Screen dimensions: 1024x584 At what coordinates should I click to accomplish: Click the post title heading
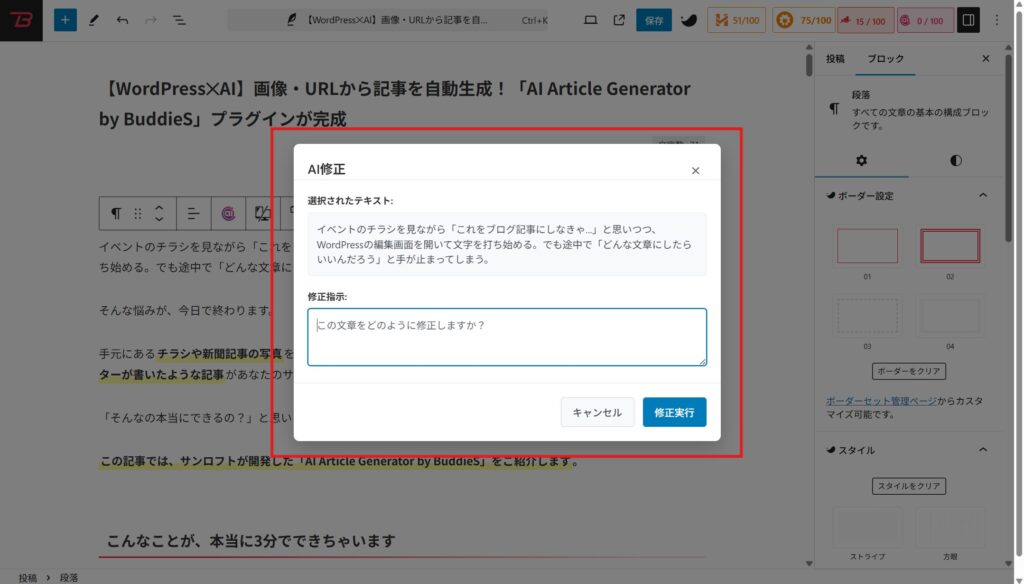[394, 103]
